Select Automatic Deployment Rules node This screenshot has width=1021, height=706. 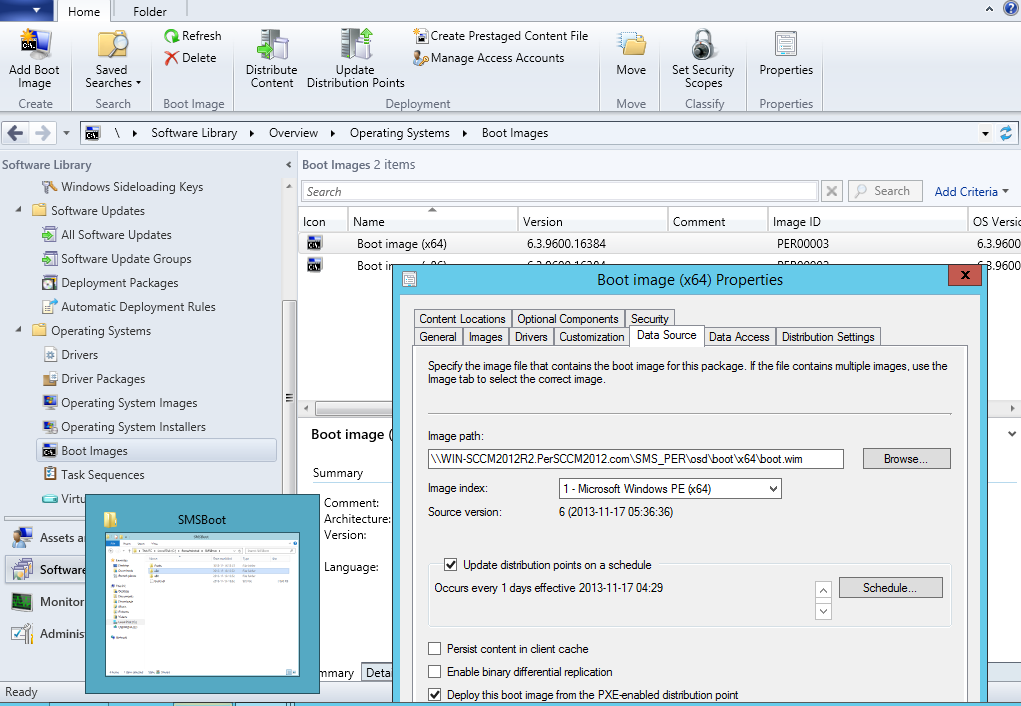click(x=129, y=307)
